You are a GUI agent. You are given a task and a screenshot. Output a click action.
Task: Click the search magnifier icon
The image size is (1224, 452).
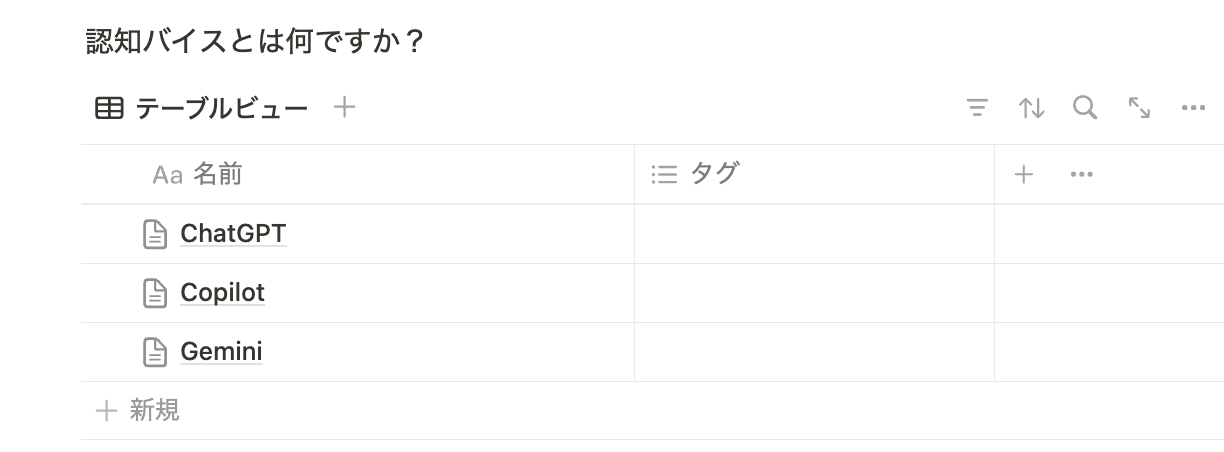click(x=1085, y=107)
